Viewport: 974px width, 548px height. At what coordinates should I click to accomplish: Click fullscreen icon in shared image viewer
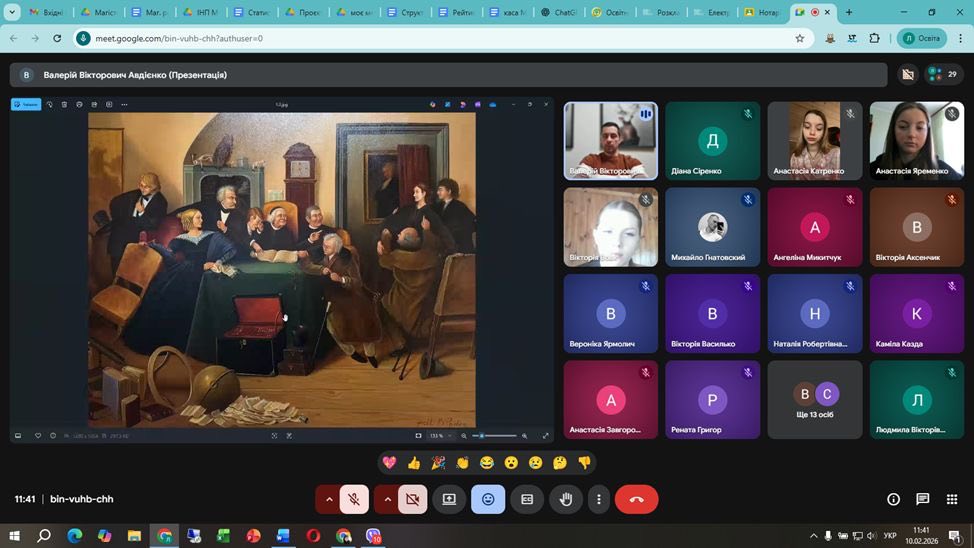545,436
